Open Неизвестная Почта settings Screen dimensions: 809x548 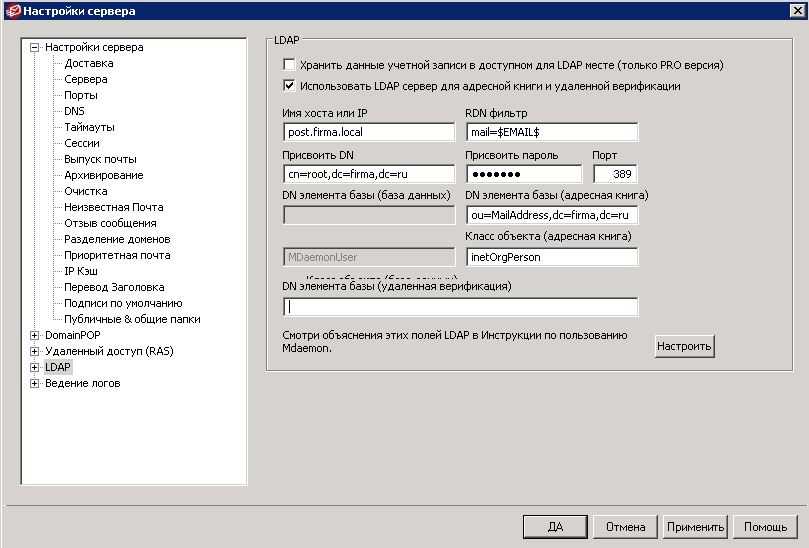(x=114, y=207)
